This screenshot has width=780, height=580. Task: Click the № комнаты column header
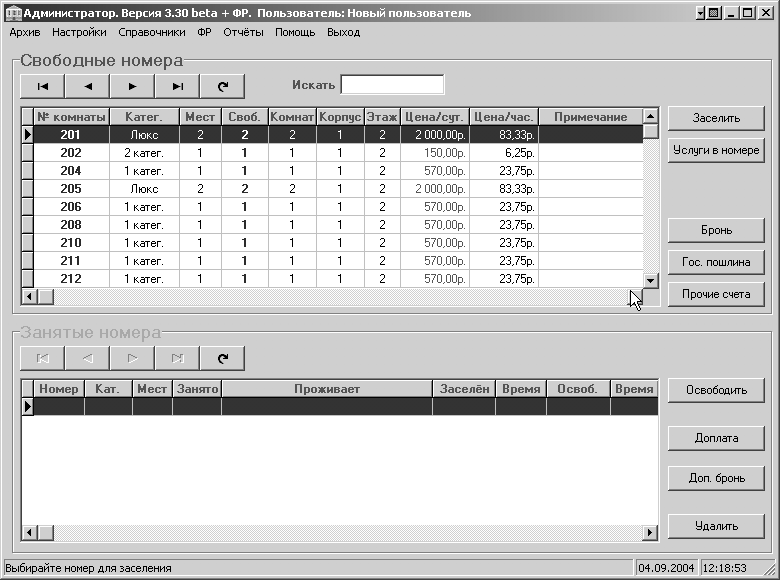point(72,117)
